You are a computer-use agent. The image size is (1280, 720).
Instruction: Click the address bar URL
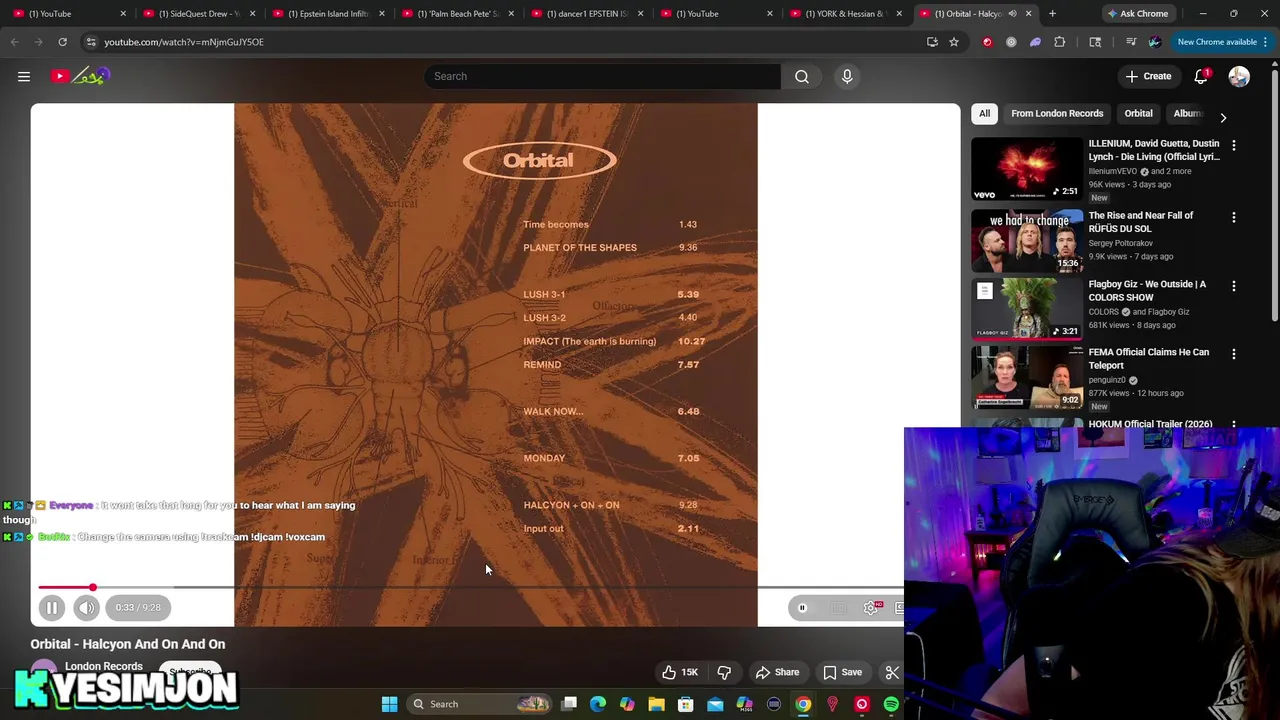coord(184,42)
